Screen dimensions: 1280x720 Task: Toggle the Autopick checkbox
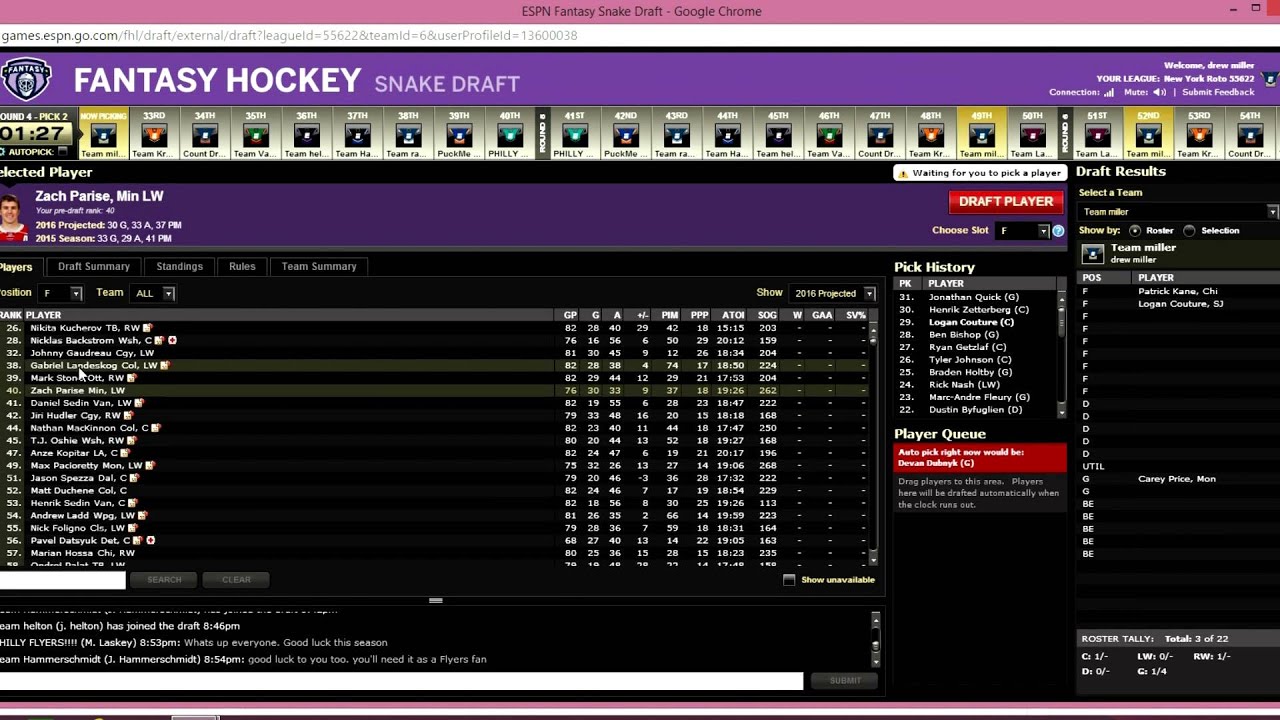(63, 152)
